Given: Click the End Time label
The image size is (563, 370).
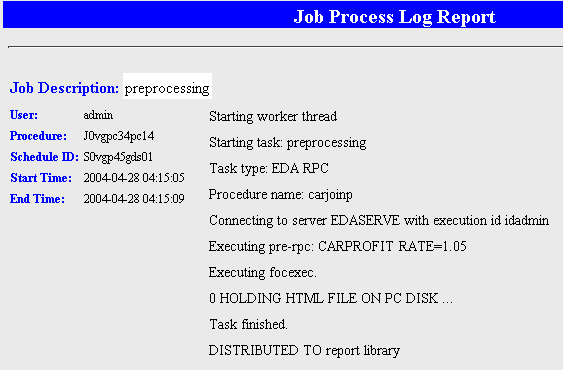Looking at the screenshot, I should pos(37,199).
